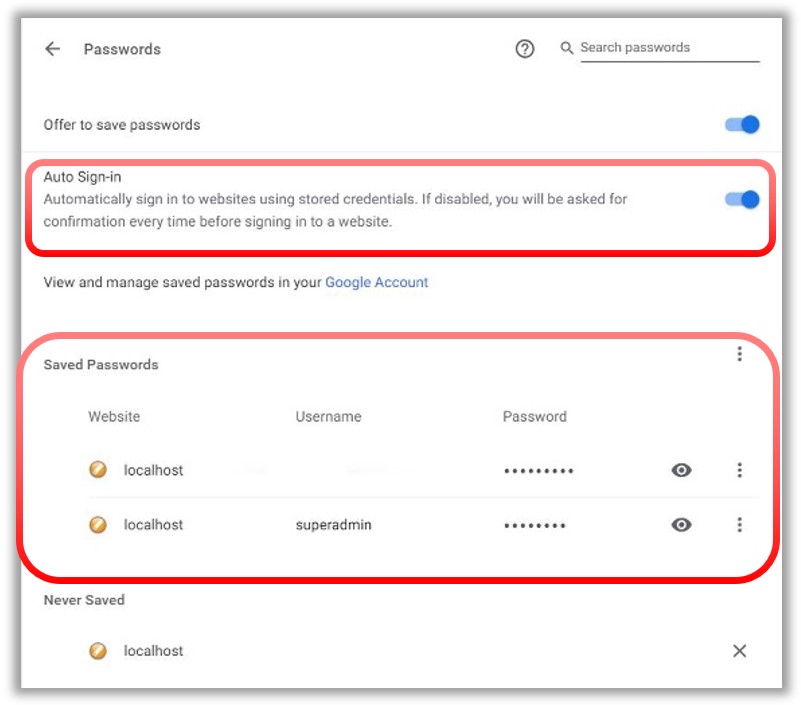
Task: Click the search magnifier icon
Action: (x=567, y=48)
